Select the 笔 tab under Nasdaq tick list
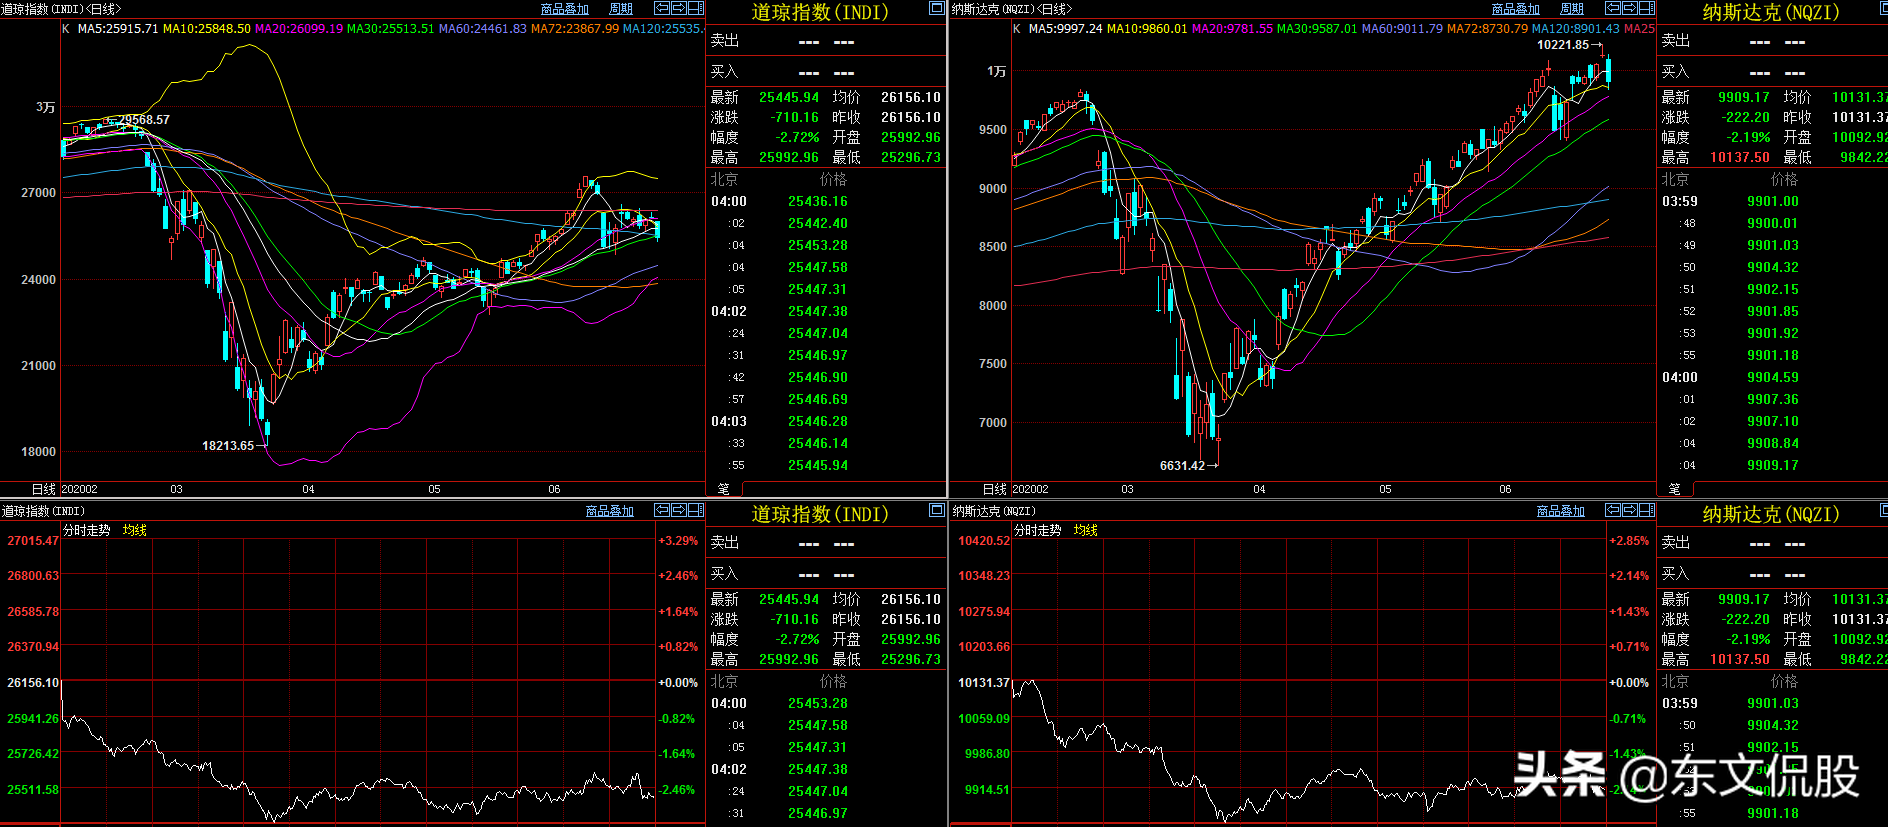Viewport: 1888px width, 827px height. [1675, 489]
